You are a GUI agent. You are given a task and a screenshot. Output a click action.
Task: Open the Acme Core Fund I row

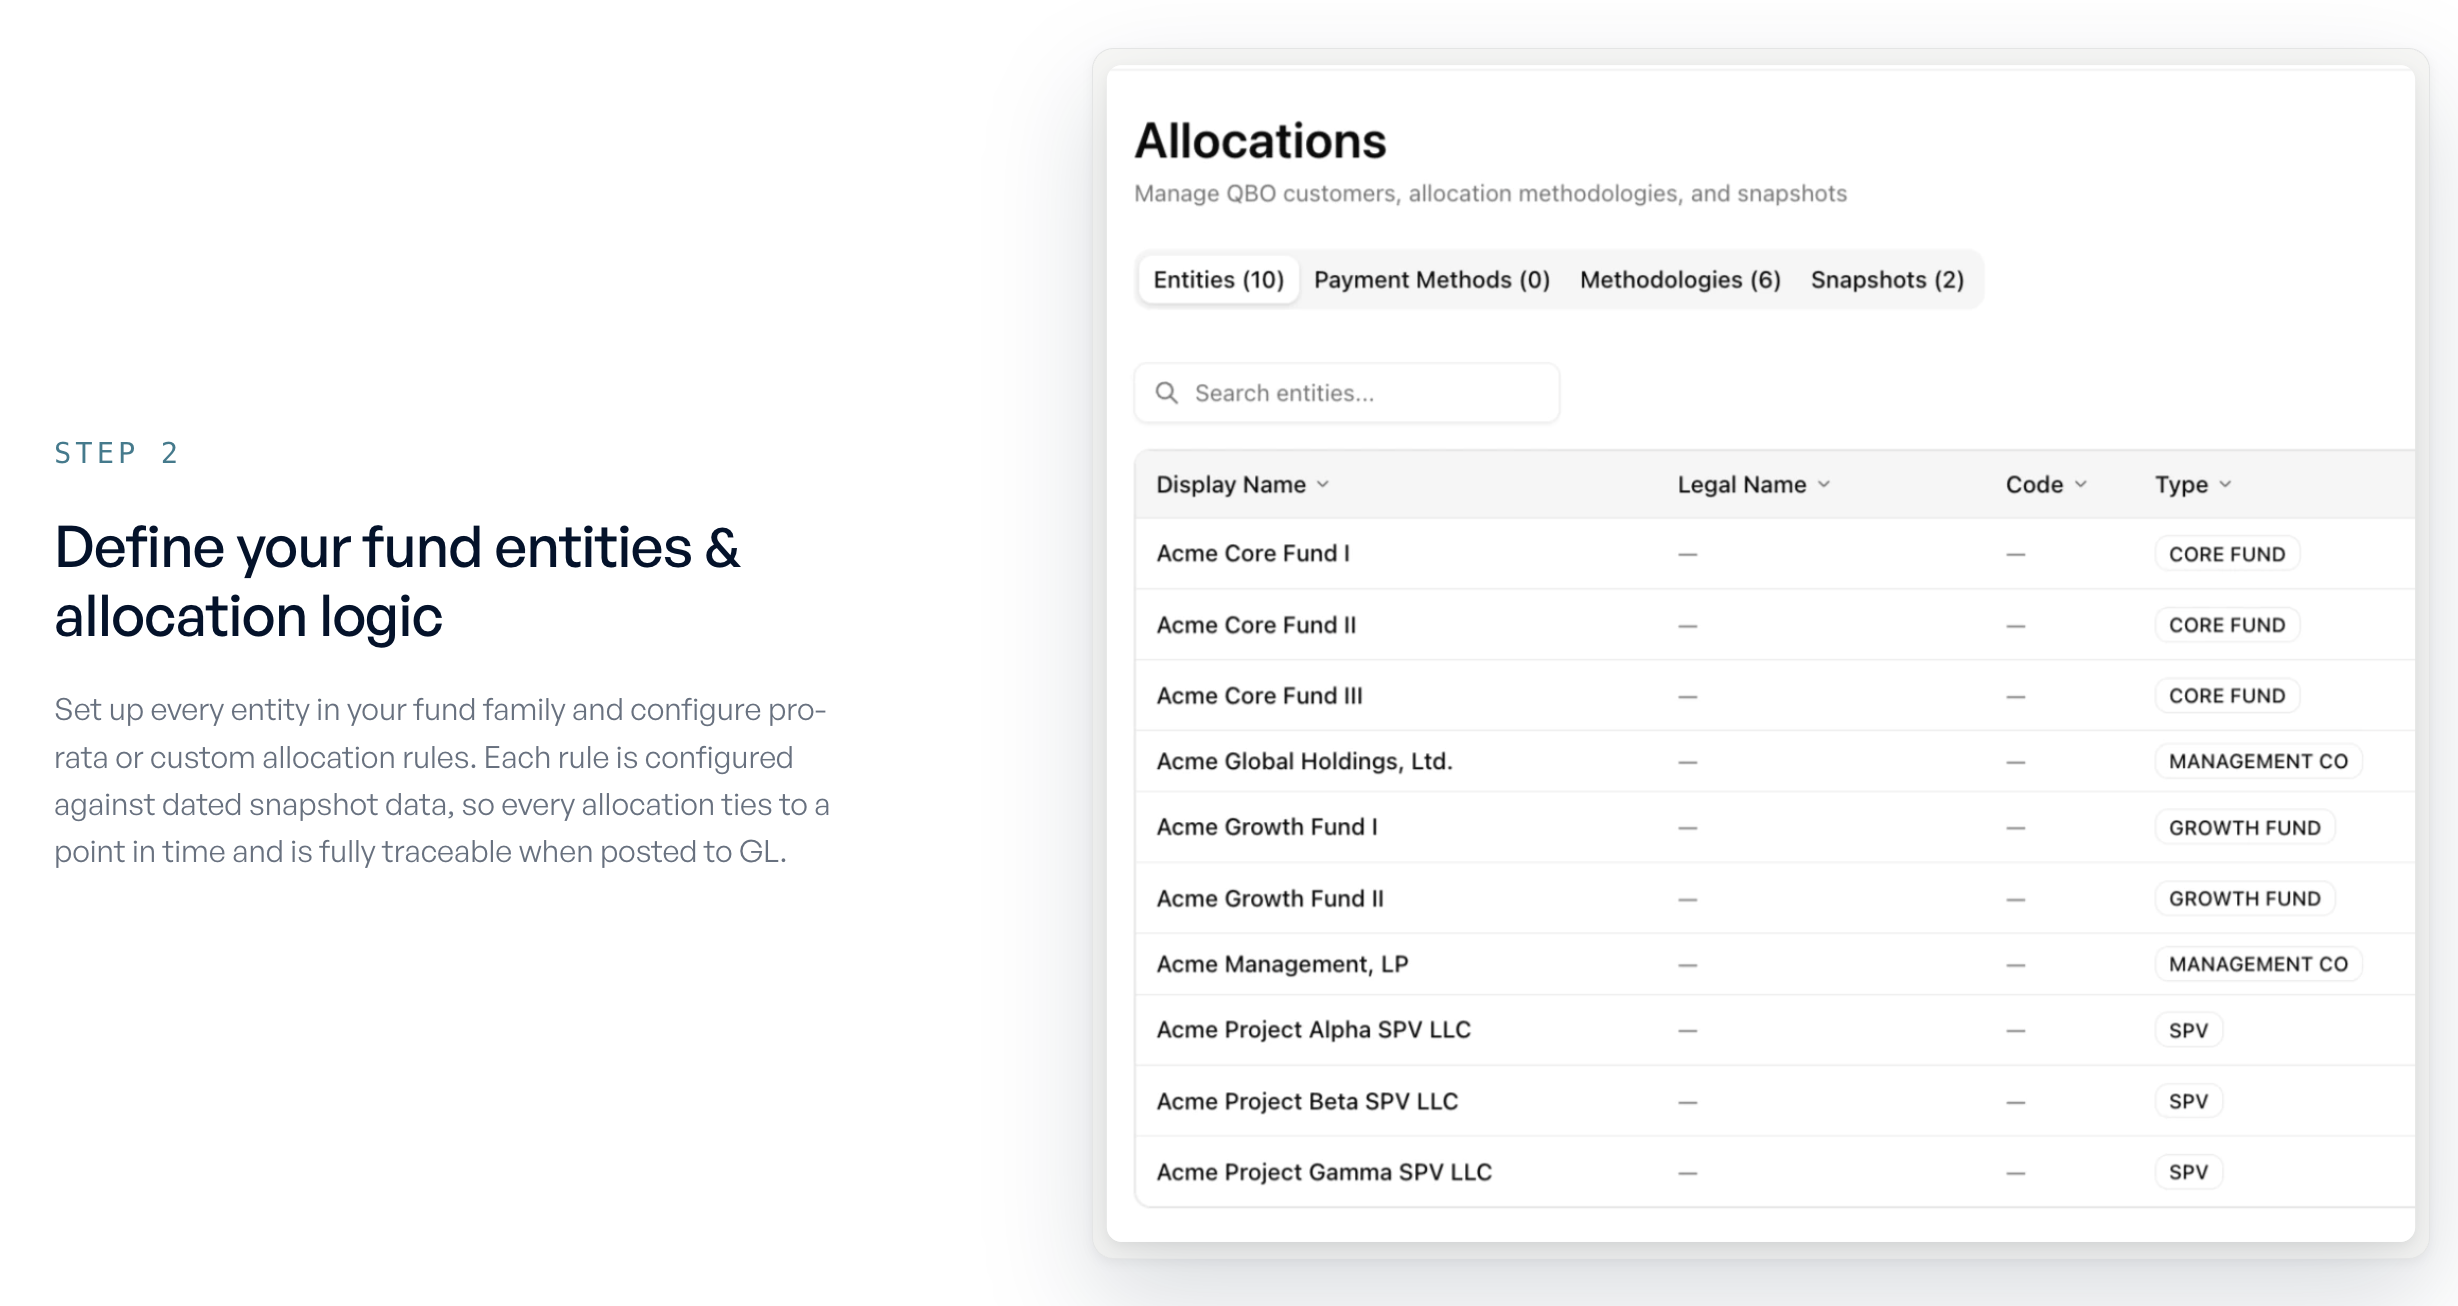point(1775,553)
